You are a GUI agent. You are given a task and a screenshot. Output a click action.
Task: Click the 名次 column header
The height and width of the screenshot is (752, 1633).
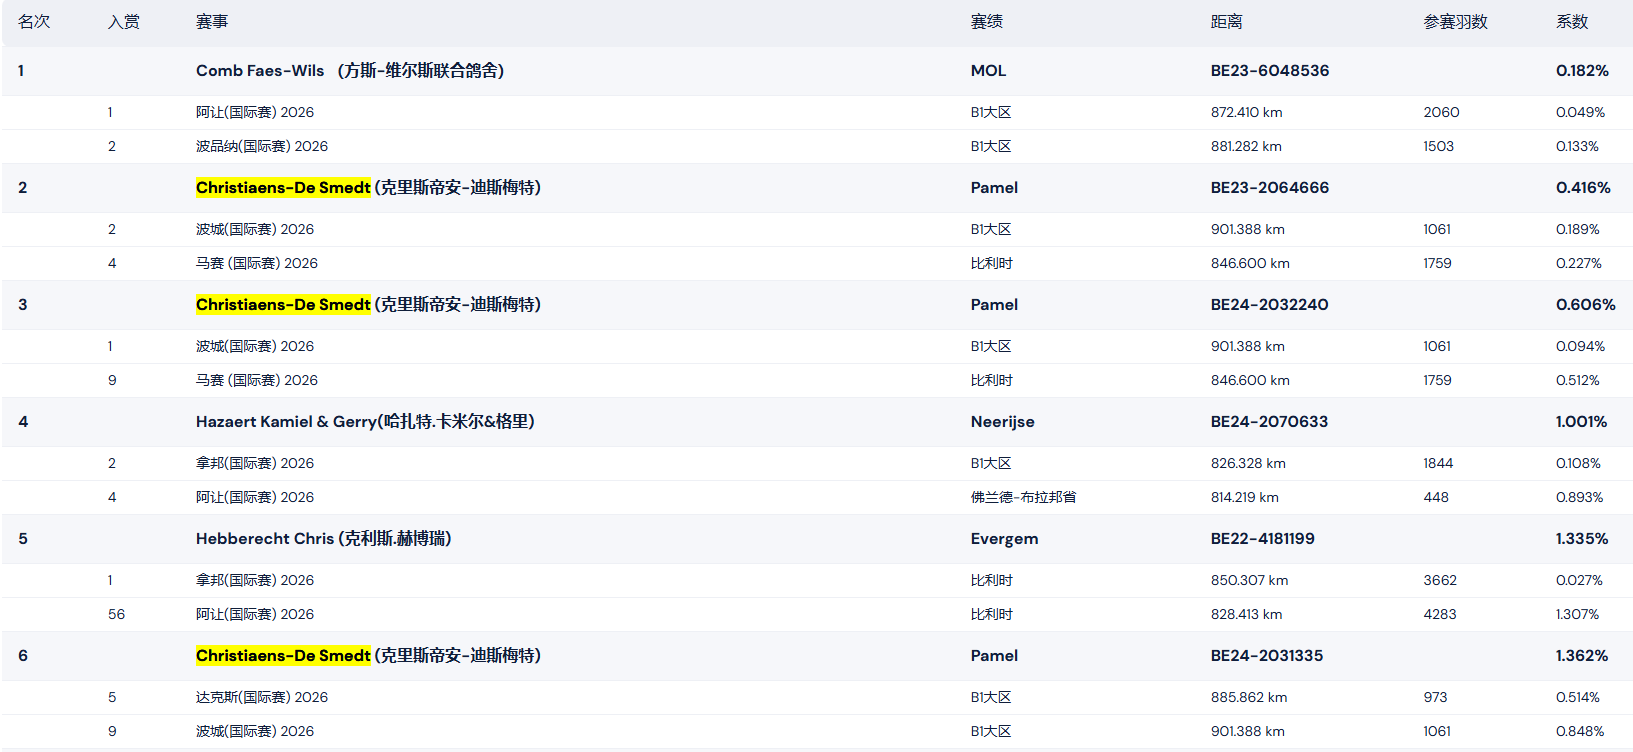coord(34,22)
